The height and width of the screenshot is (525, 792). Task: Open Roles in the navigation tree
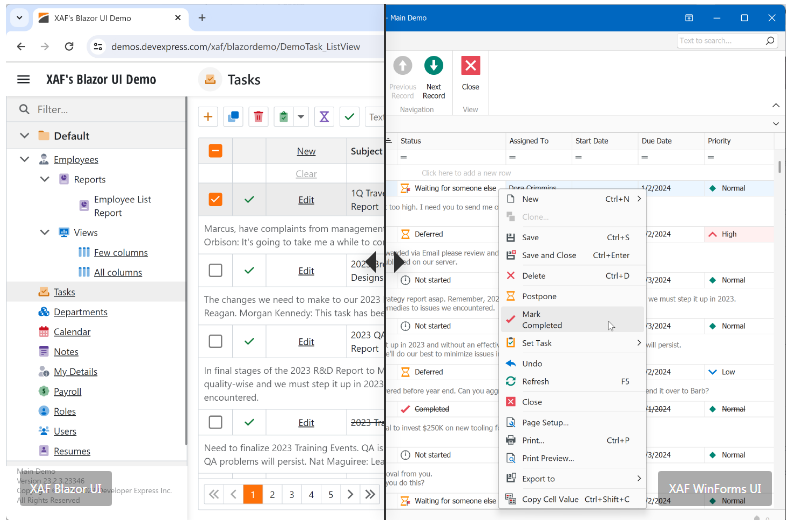65,411
